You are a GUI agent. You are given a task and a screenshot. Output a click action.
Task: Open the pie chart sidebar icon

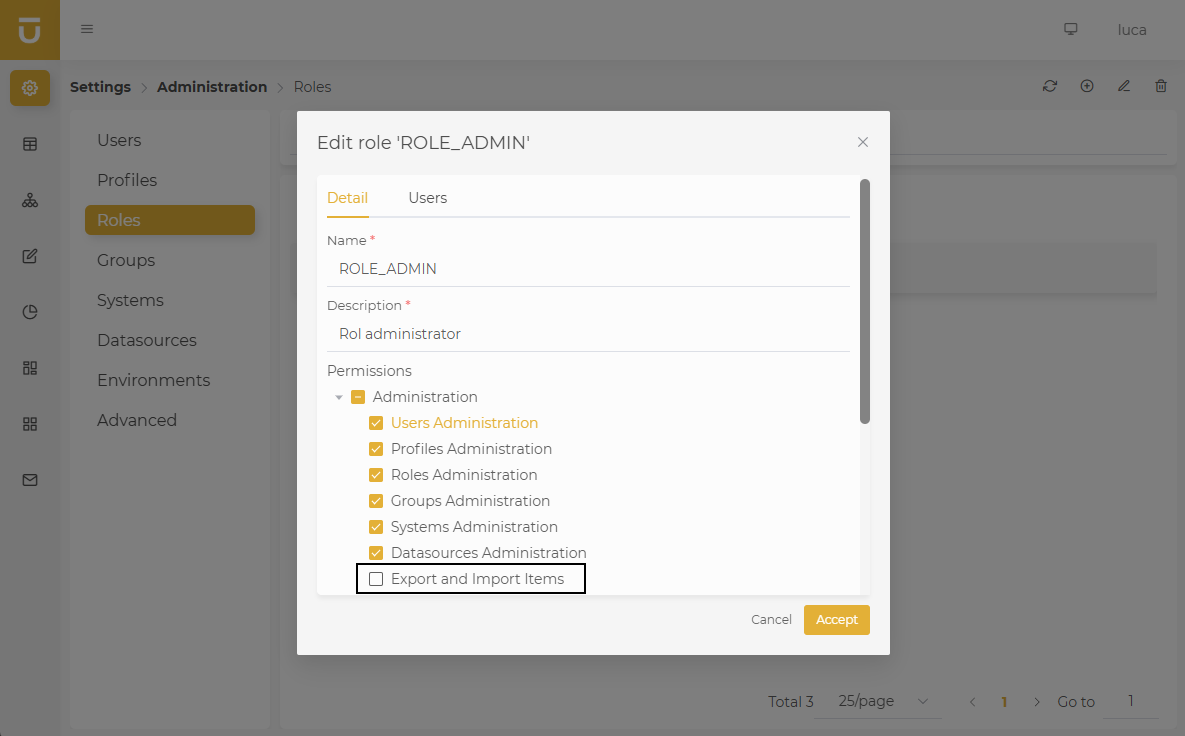point(30,312)
